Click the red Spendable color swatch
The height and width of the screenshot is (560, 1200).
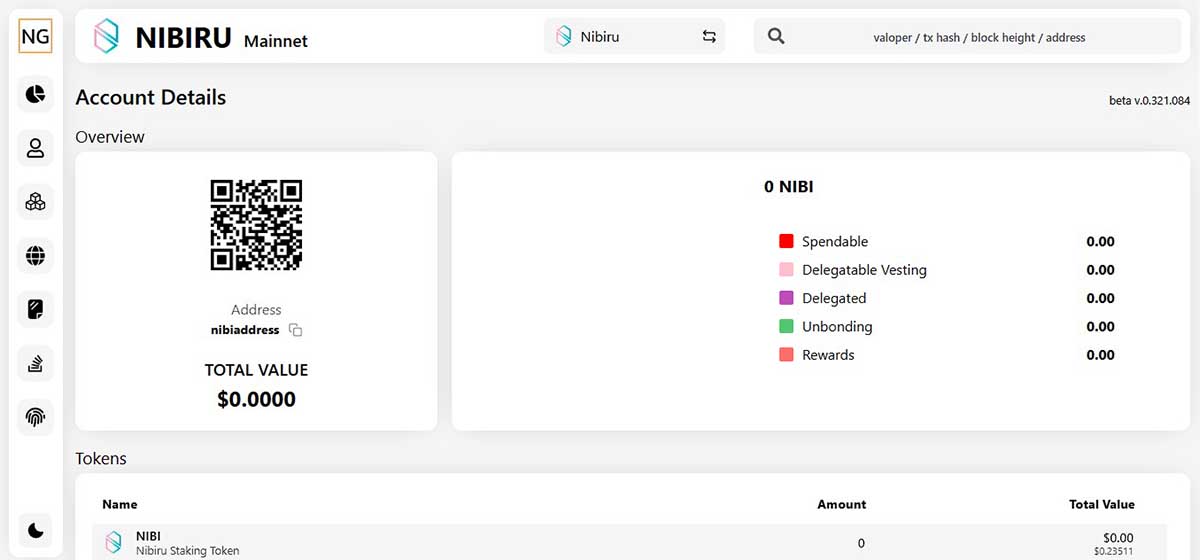pos(786,241)
